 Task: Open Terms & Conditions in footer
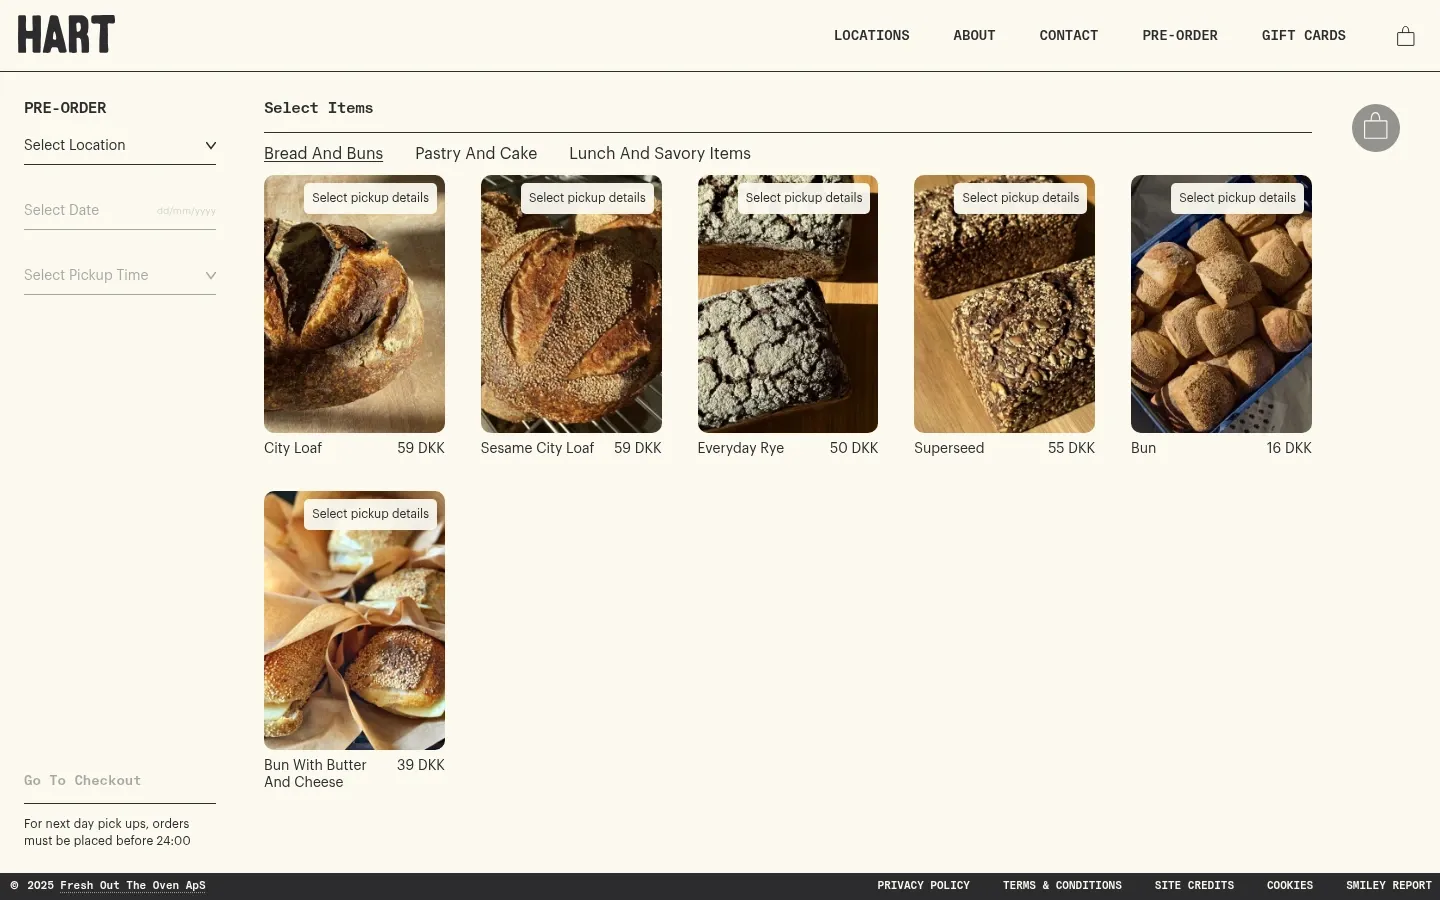click(1062, 886)
